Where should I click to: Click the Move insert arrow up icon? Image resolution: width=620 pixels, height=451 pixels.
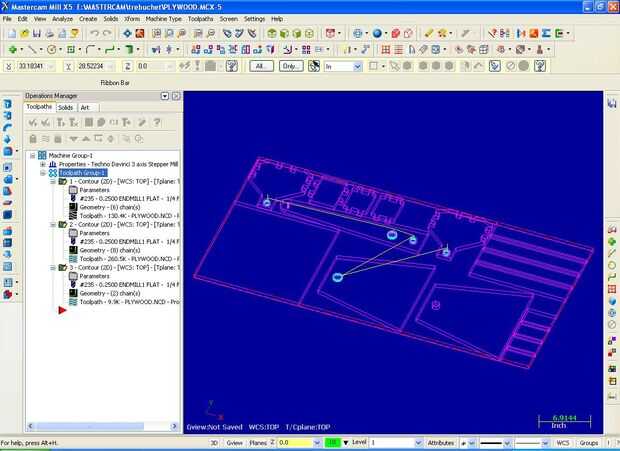[x=86, y=139]
